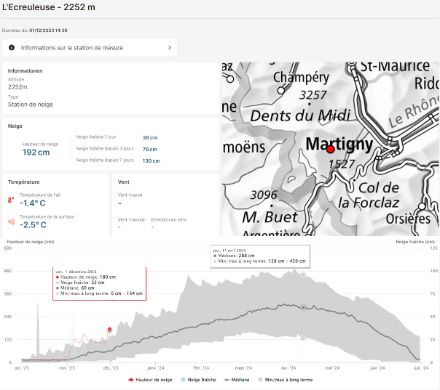Expand the station information chevron arrow
Viewport: 440px width, 390px height.
(170, 48)
